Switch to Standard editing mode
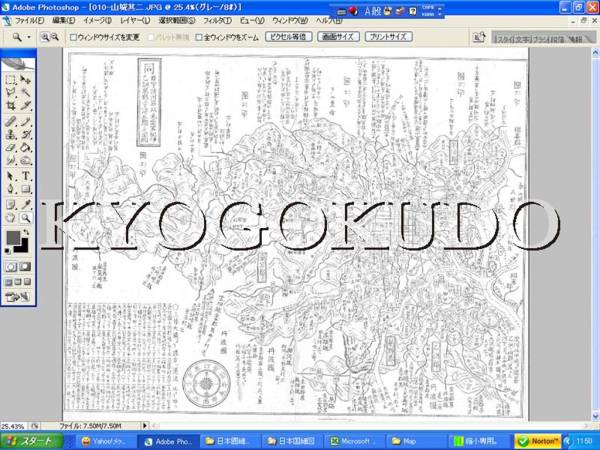The height and width of the screenshot is (450, 600). coord(11,267)
